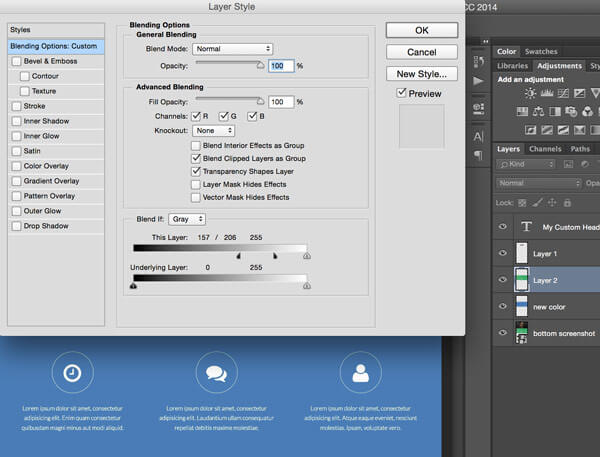The image size is (600, 457).
Task: Select Blending Options: Custom in Styles list
Action: pyautogui.click(x=56, y=46)
